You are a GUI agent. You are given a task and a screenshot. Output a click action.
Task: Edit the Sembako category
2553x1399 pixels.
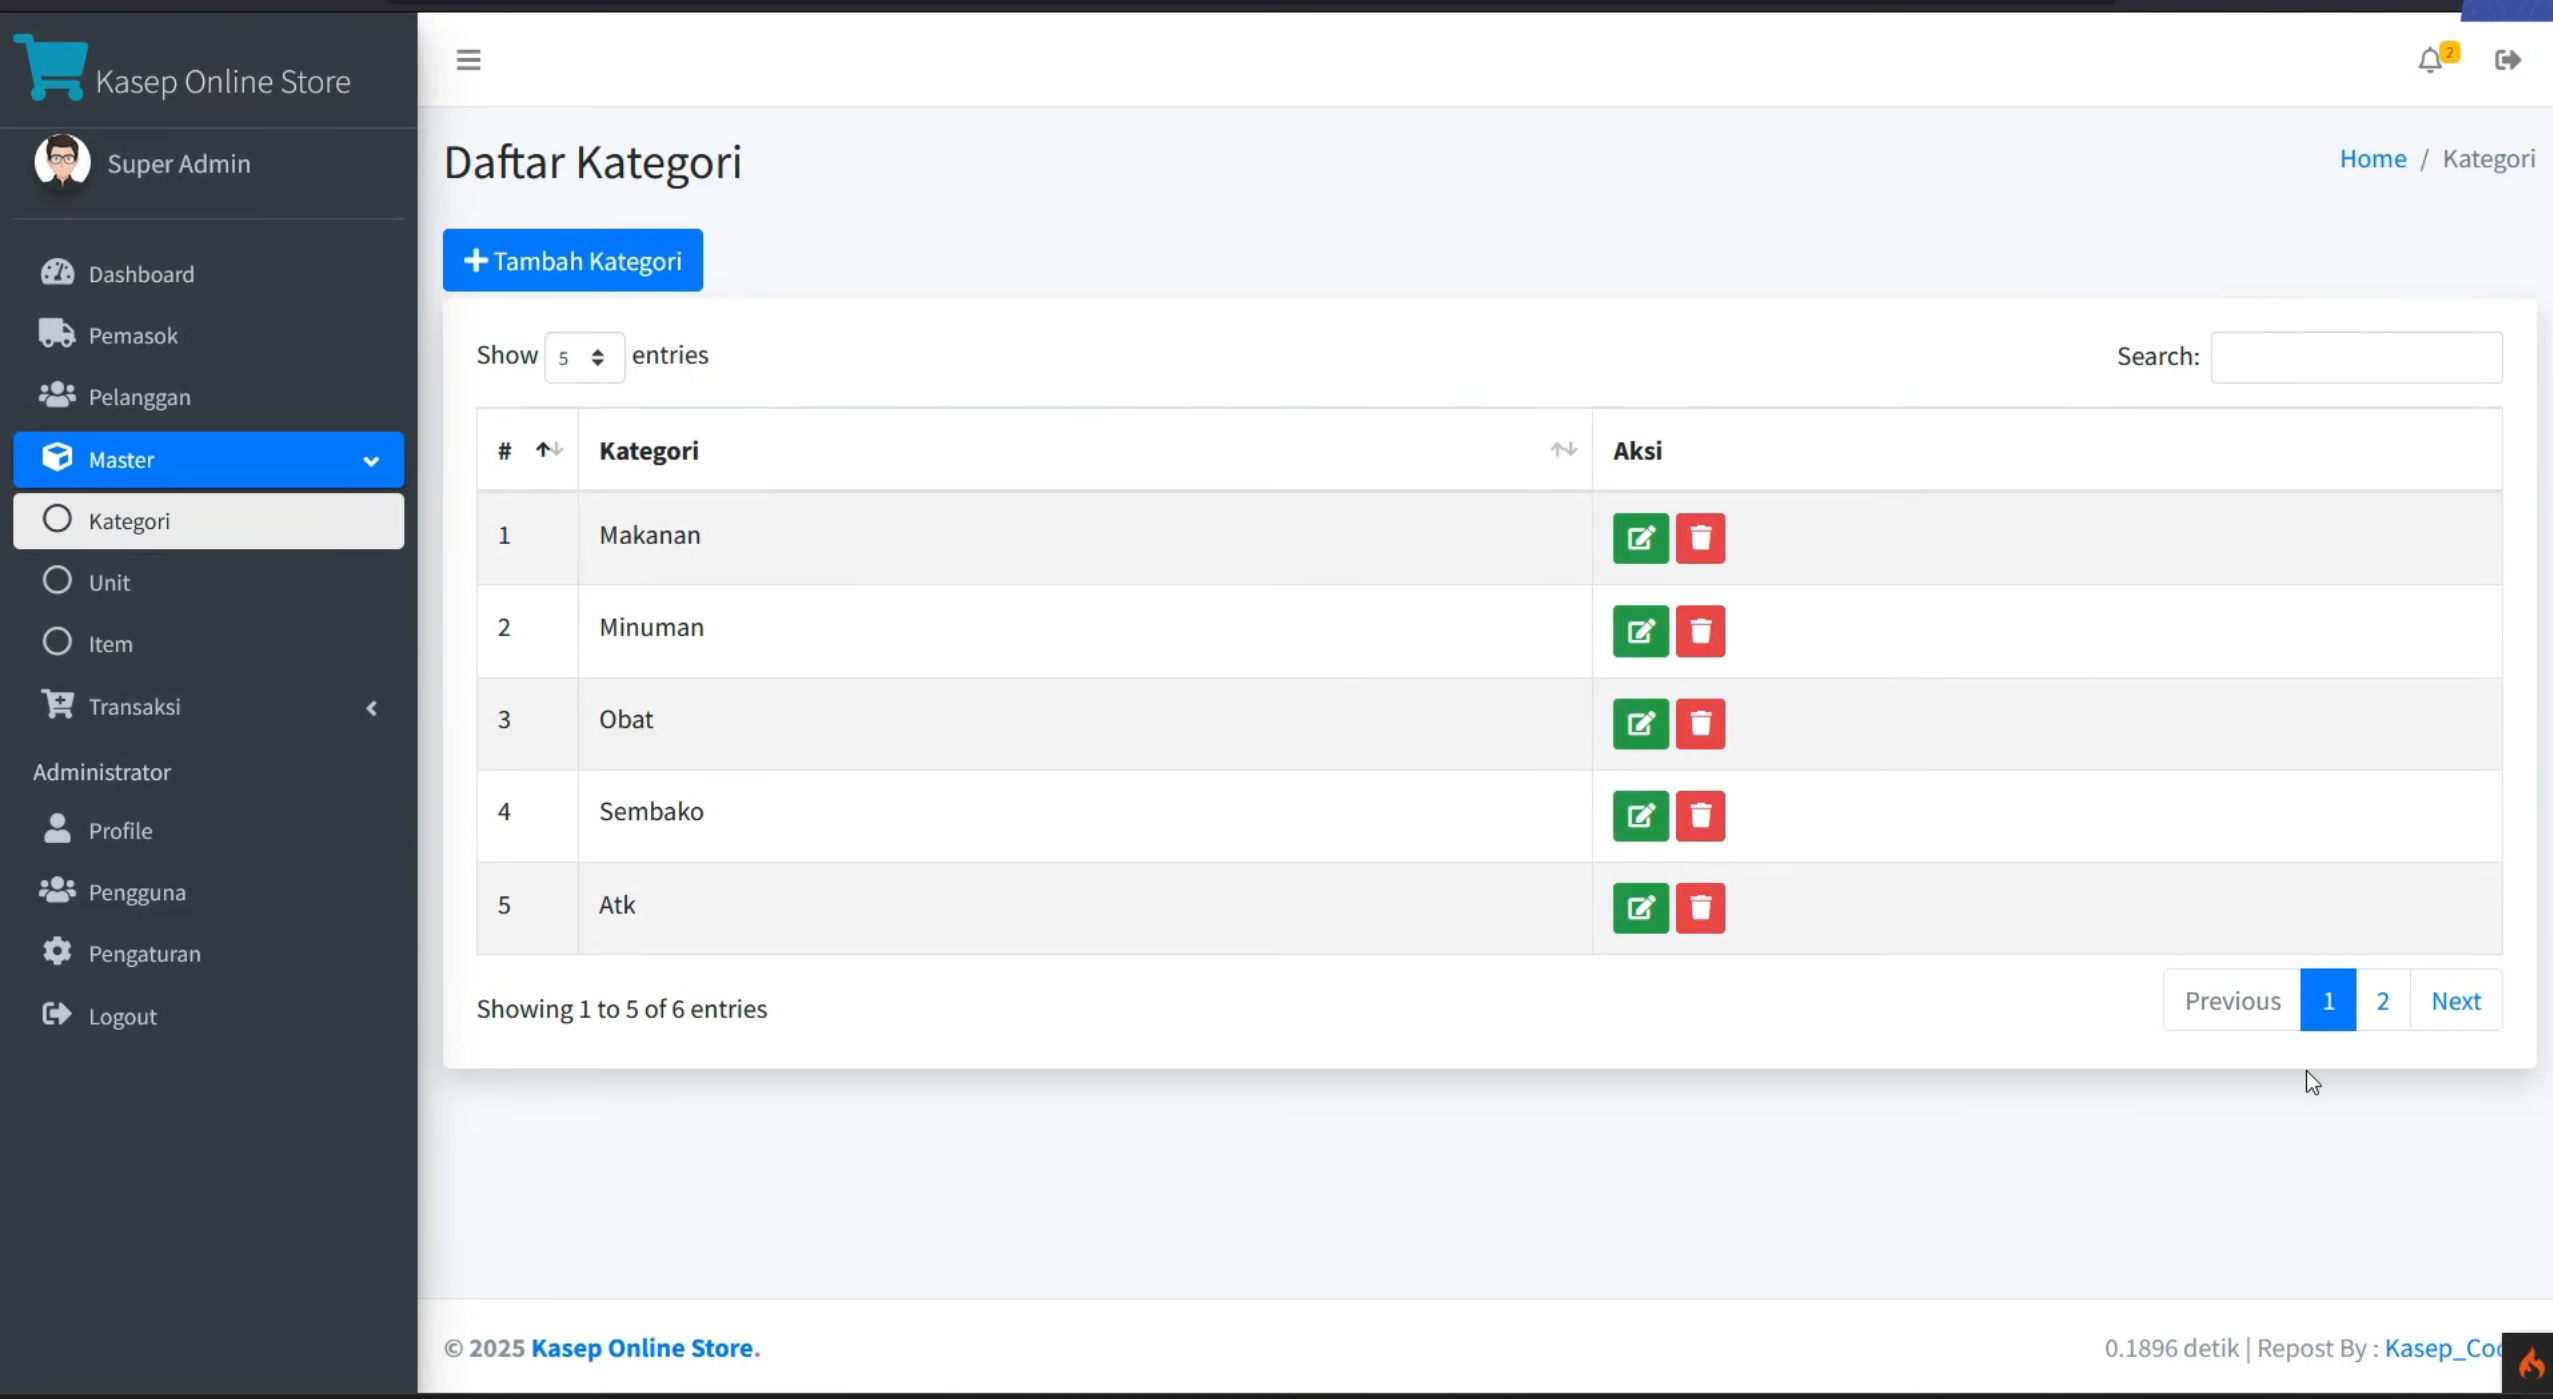[x=1640, y=816]
